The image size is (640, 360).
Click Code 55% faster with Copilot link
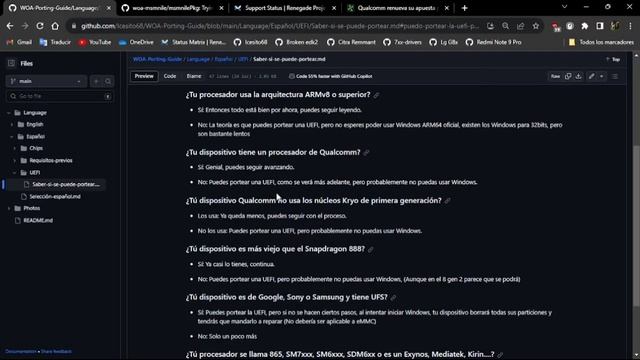coord(331,76)
